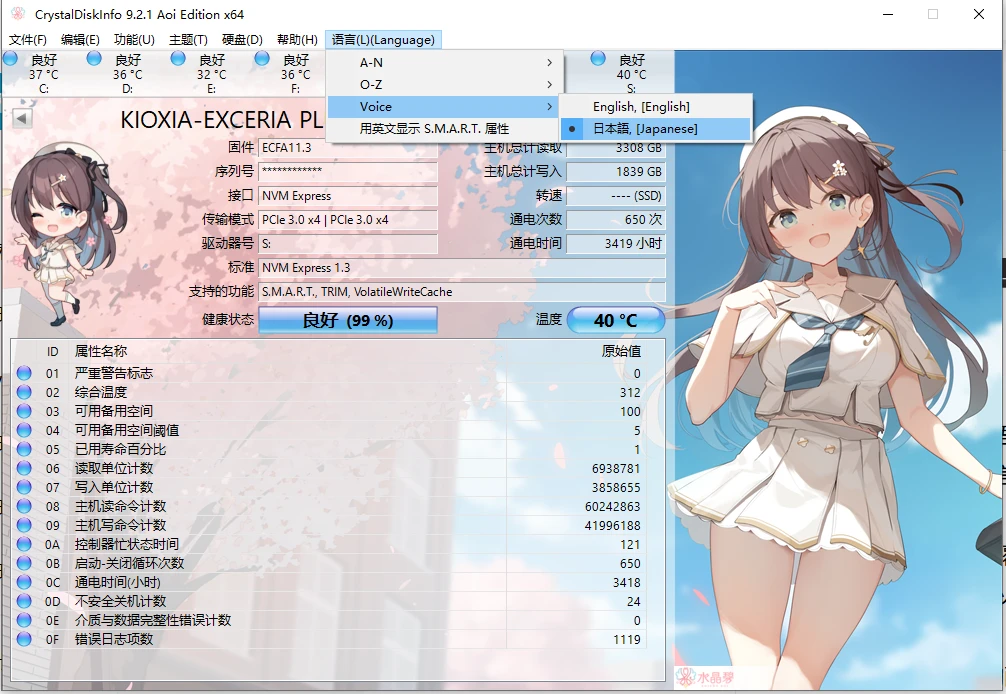Image resolution: width=1006 pixels, height=694 pixels.
Task: Expand the O-Z language submenu
Action: 444,85
